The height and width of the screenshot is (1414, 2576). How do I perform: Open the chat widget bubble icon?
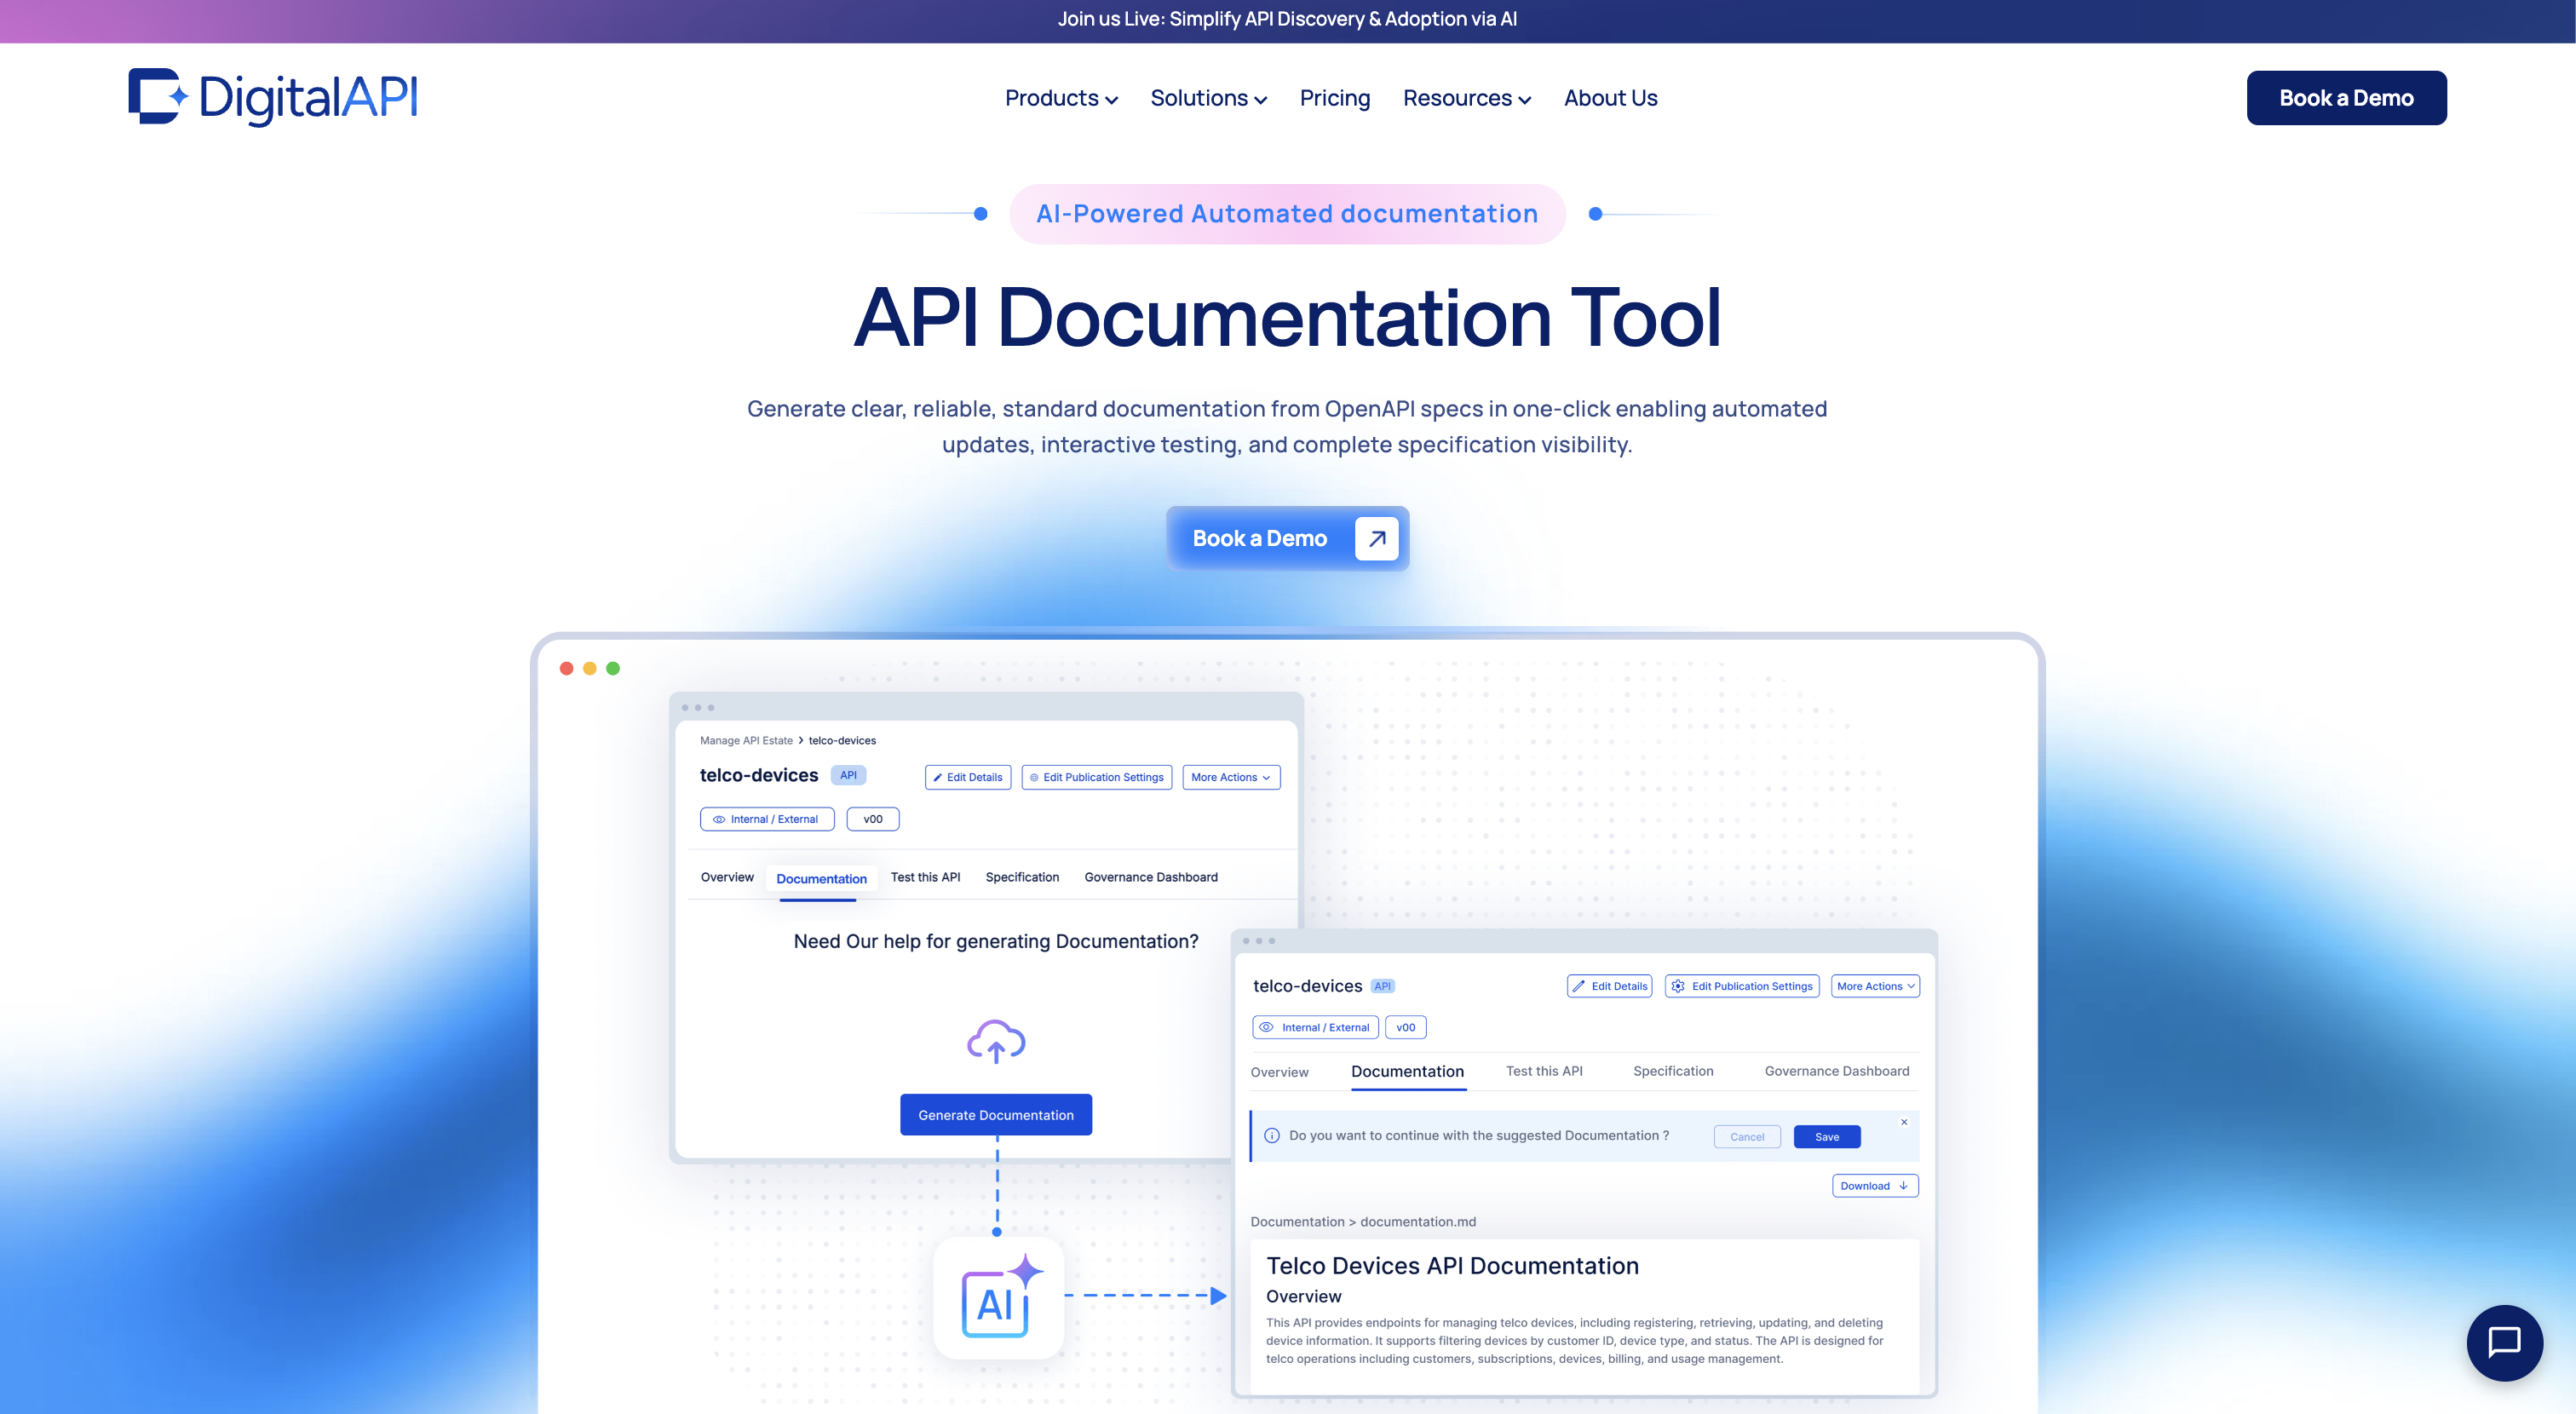(x=2504, y=1342)
